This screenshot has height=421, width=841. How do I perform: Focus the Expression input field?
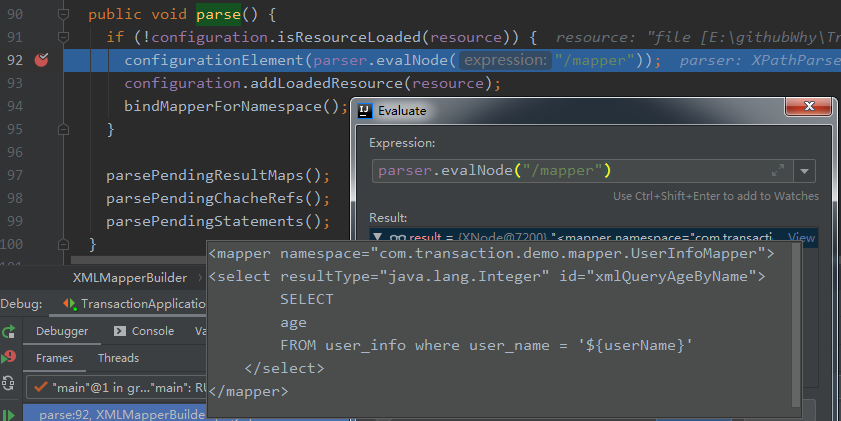click(x=581, y=171)
